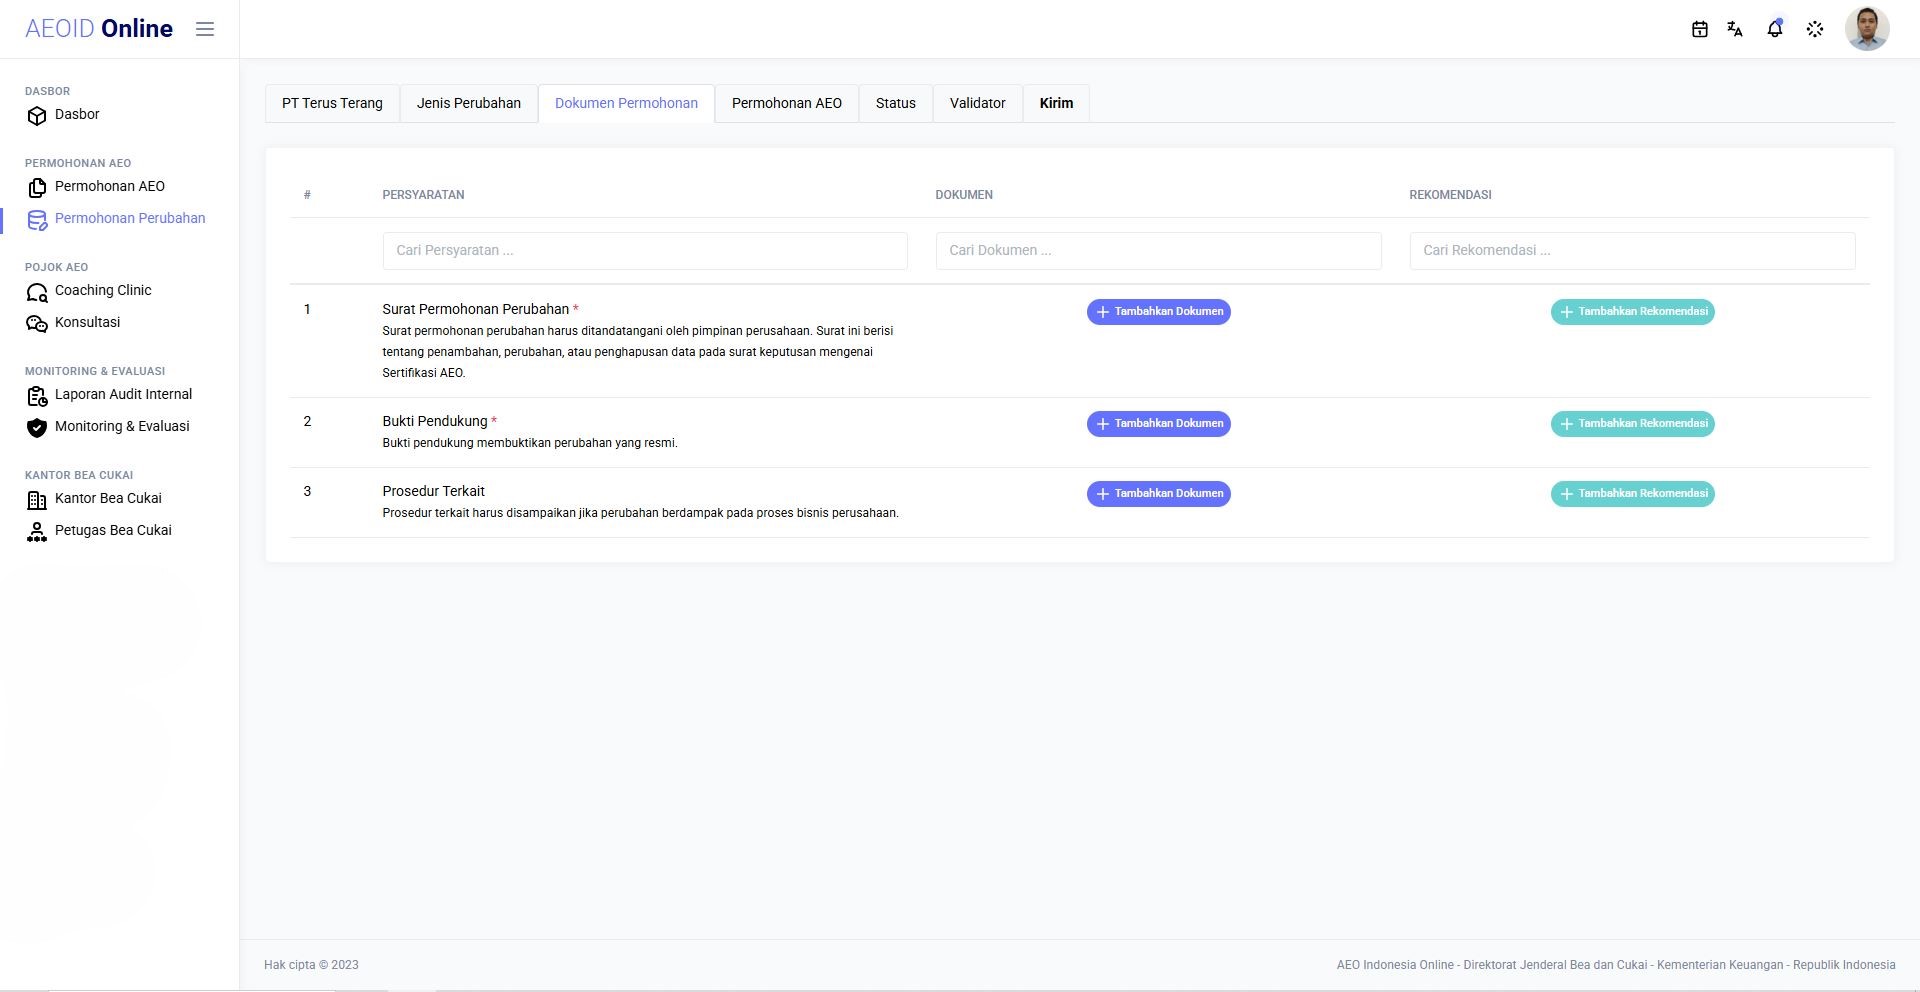
Task: Click the Coaching Clinic icon in sidebar
Action: tap(37, 292)
